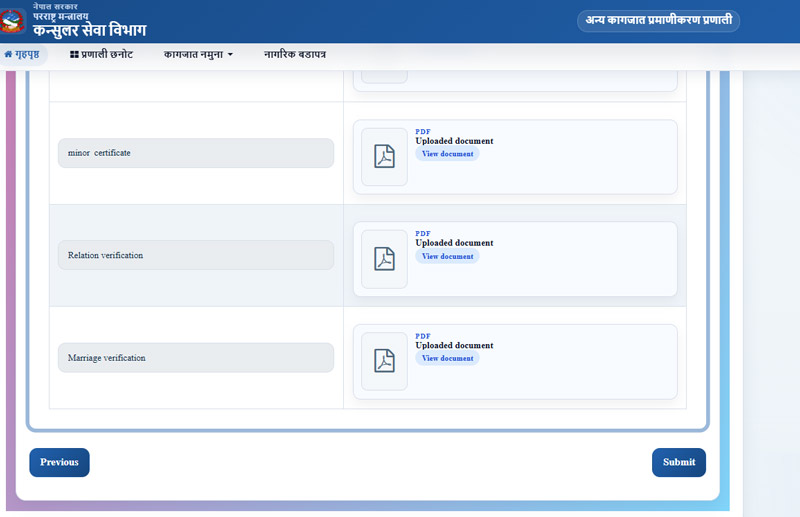Select the minor certificate name field
800x517 pixels.
196,153
